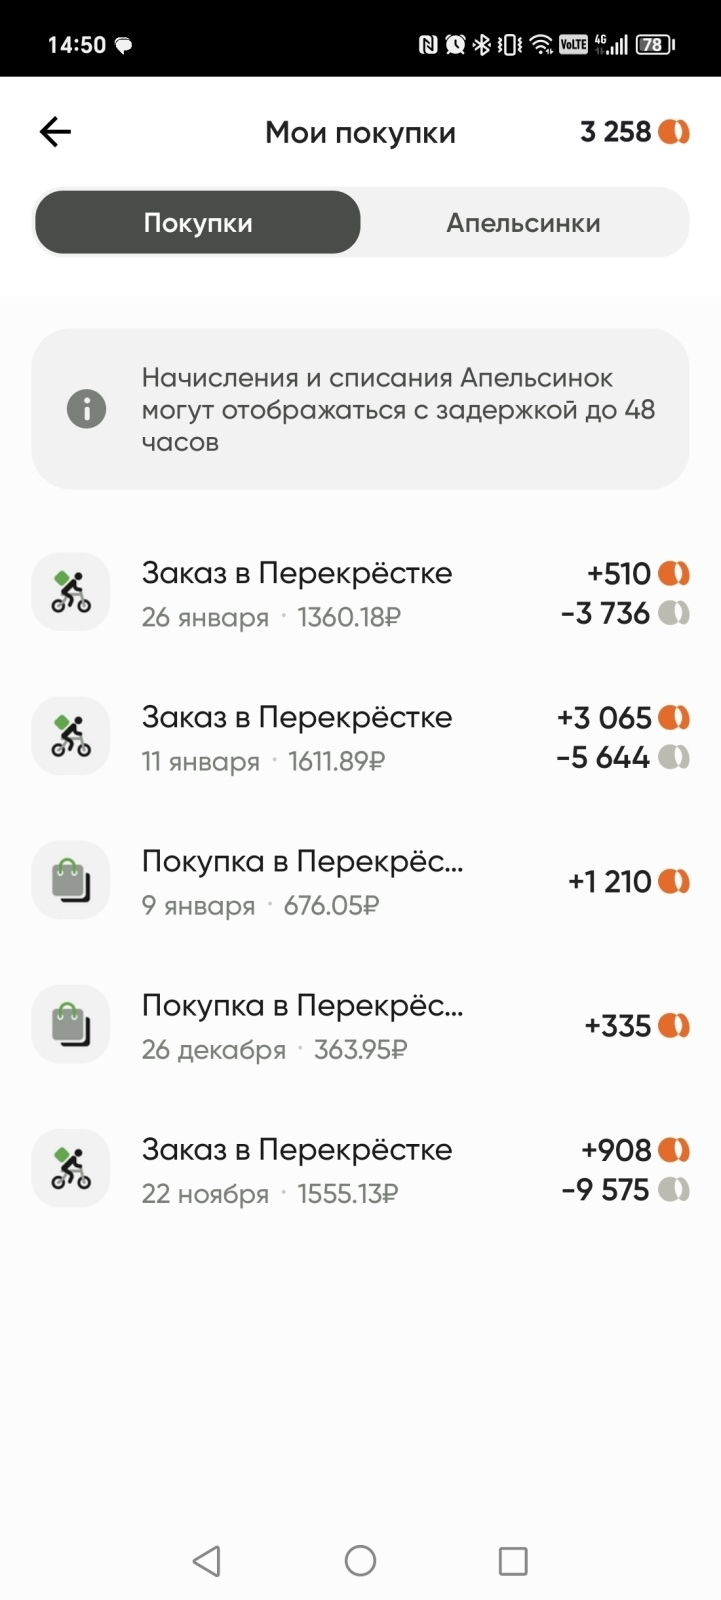721x1600 pixels.
Task: Open the 1555.13₽ order from 22 ноября
Action: [x=297, y=1170]
